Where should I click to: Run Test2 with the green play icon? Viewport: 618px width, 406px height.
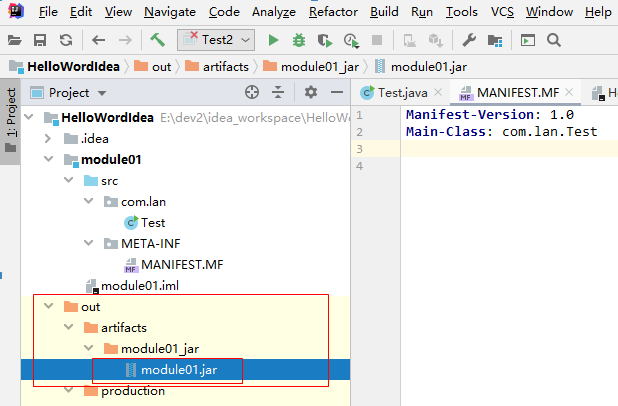(x=273, y=40)
